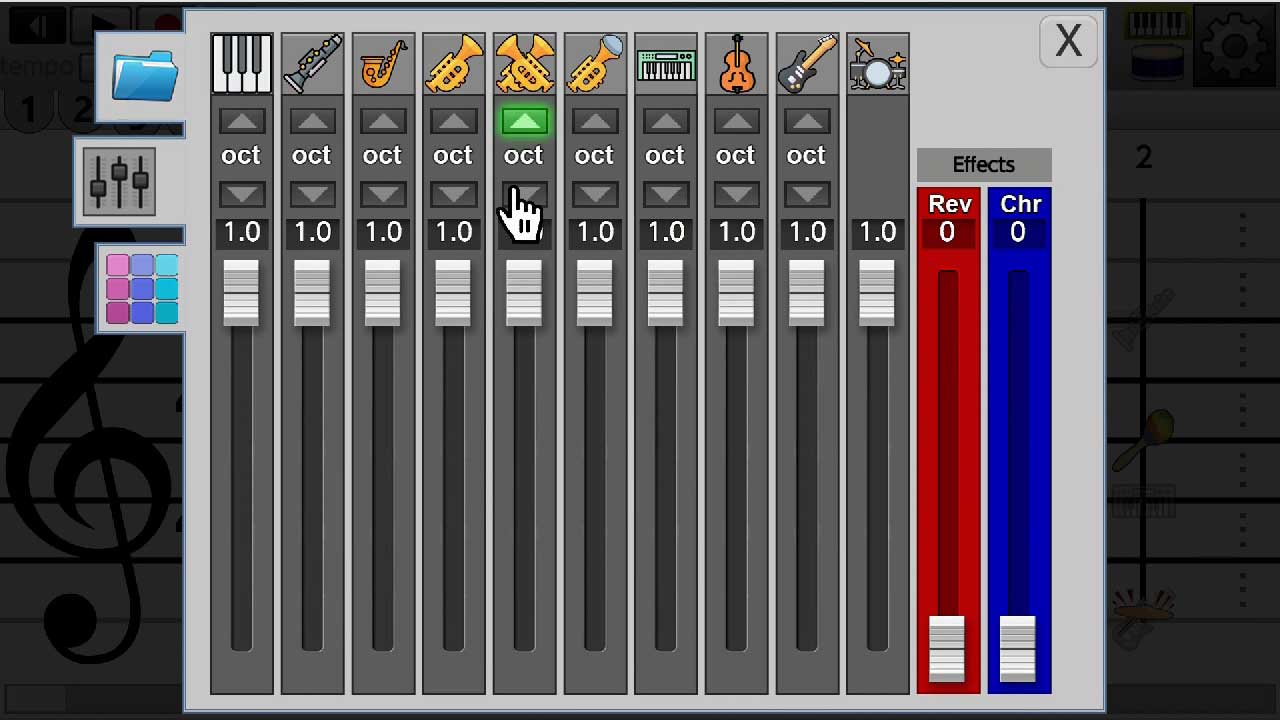Switch to the mixer faders tab

click(120, 181)
